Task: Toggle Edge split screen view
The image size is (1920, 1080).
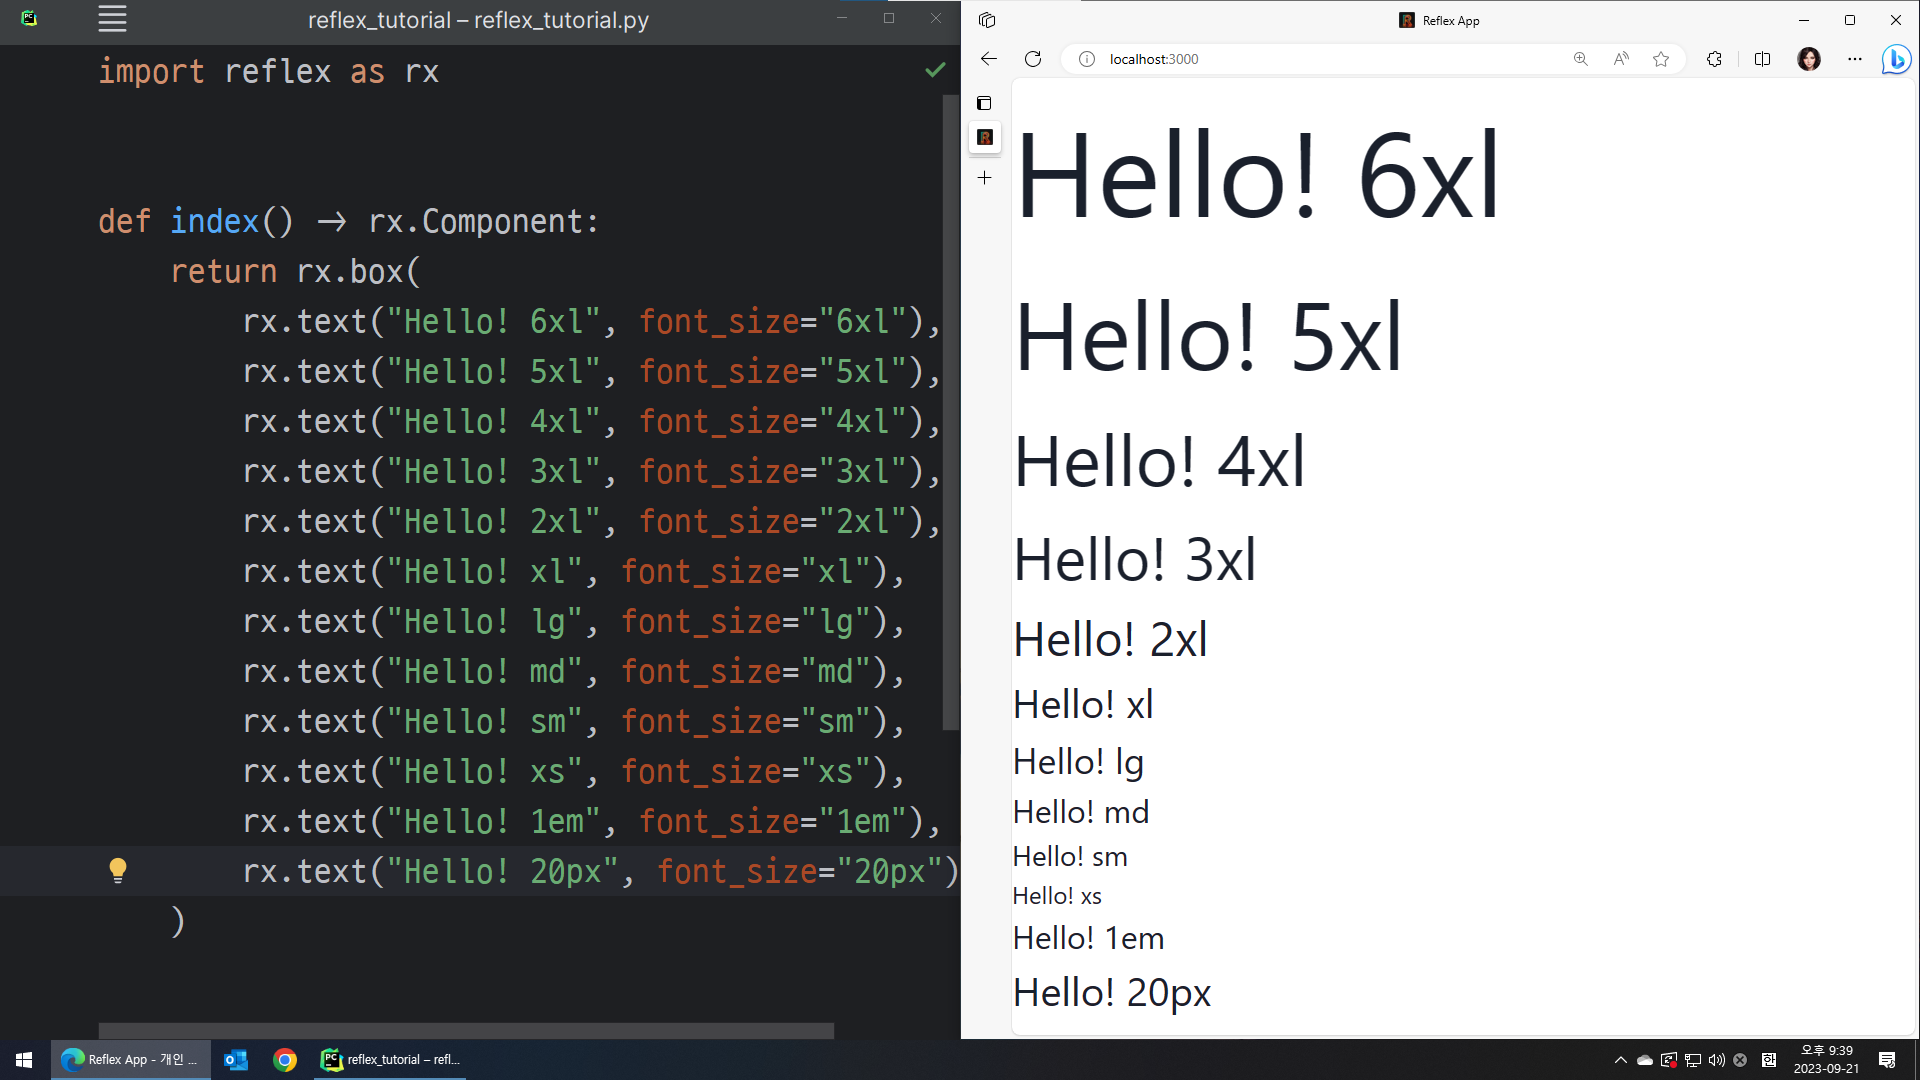Action: click(x=1762, y=59)
